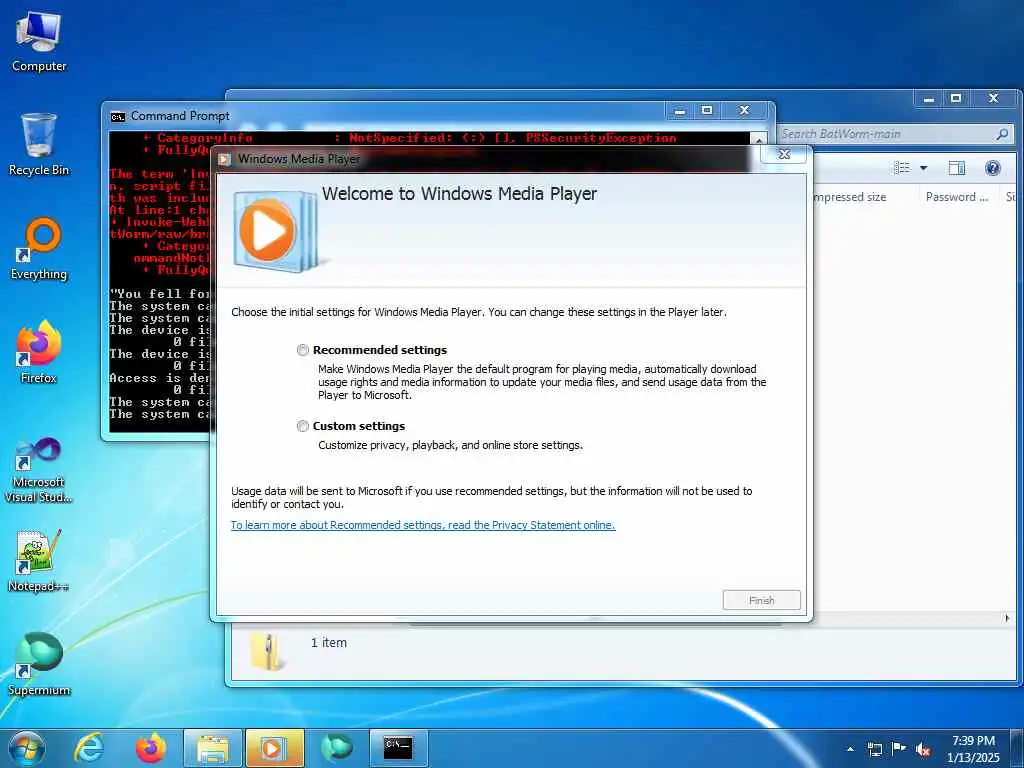This screenshot has height=768, width=1024.
Task: Click the Explorer search magnifier icon
Action: (1002, 134)
